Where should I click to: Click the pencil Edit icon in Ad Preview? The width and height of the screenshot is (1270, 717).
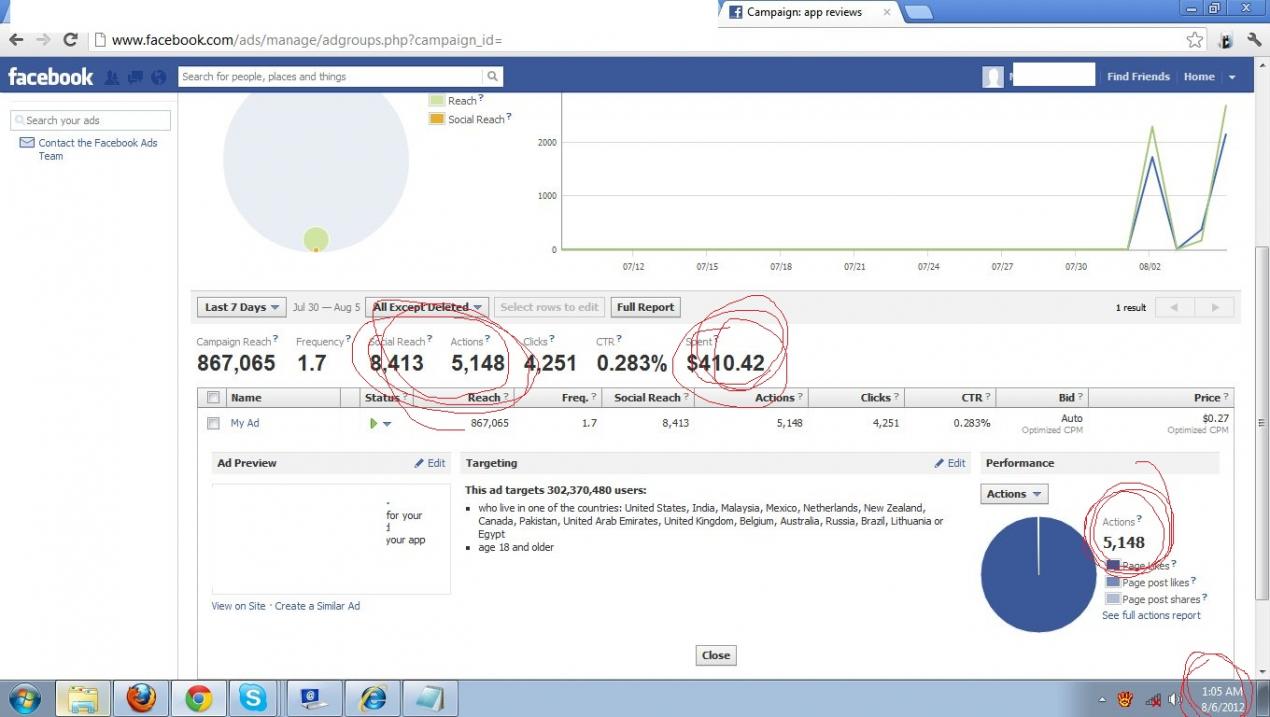420,463
